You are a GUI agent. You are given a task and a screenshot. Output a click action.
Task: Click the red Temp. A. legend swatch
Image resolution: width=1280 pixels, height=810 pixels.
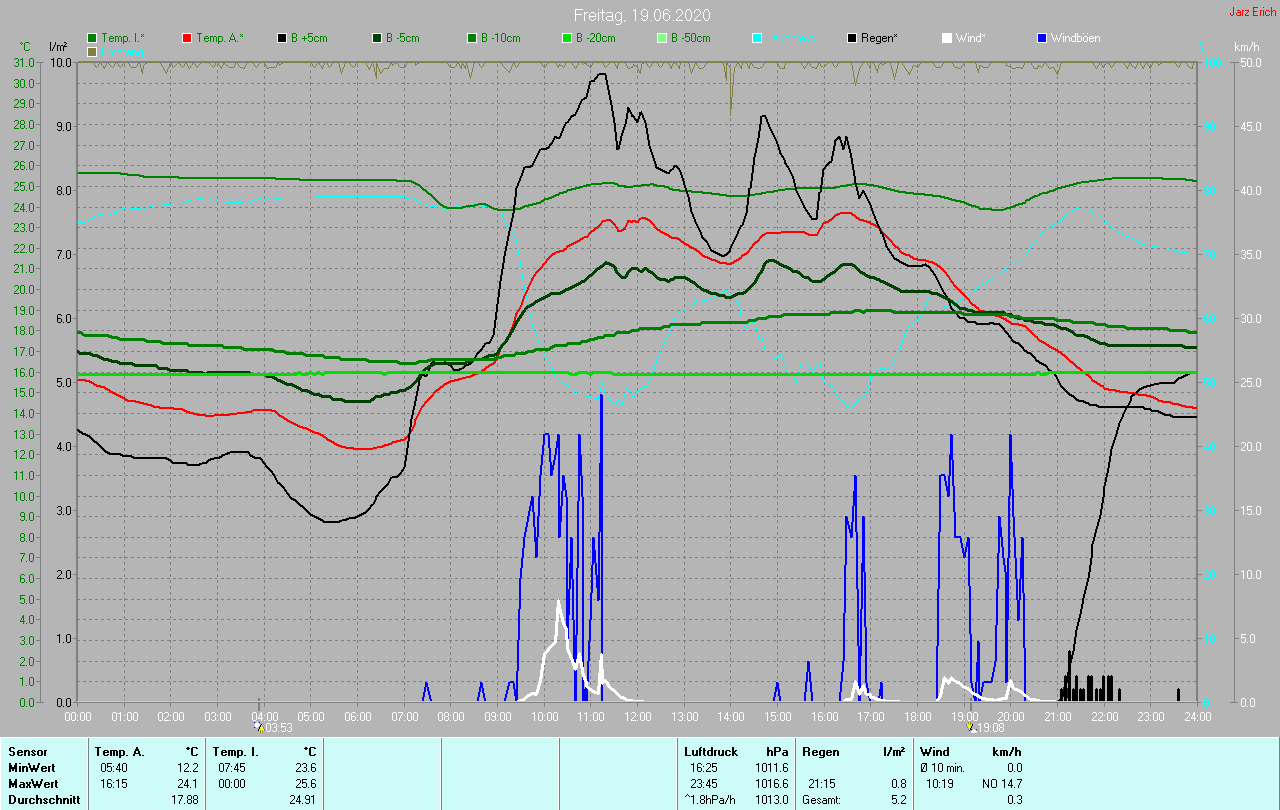click(187, 38)
